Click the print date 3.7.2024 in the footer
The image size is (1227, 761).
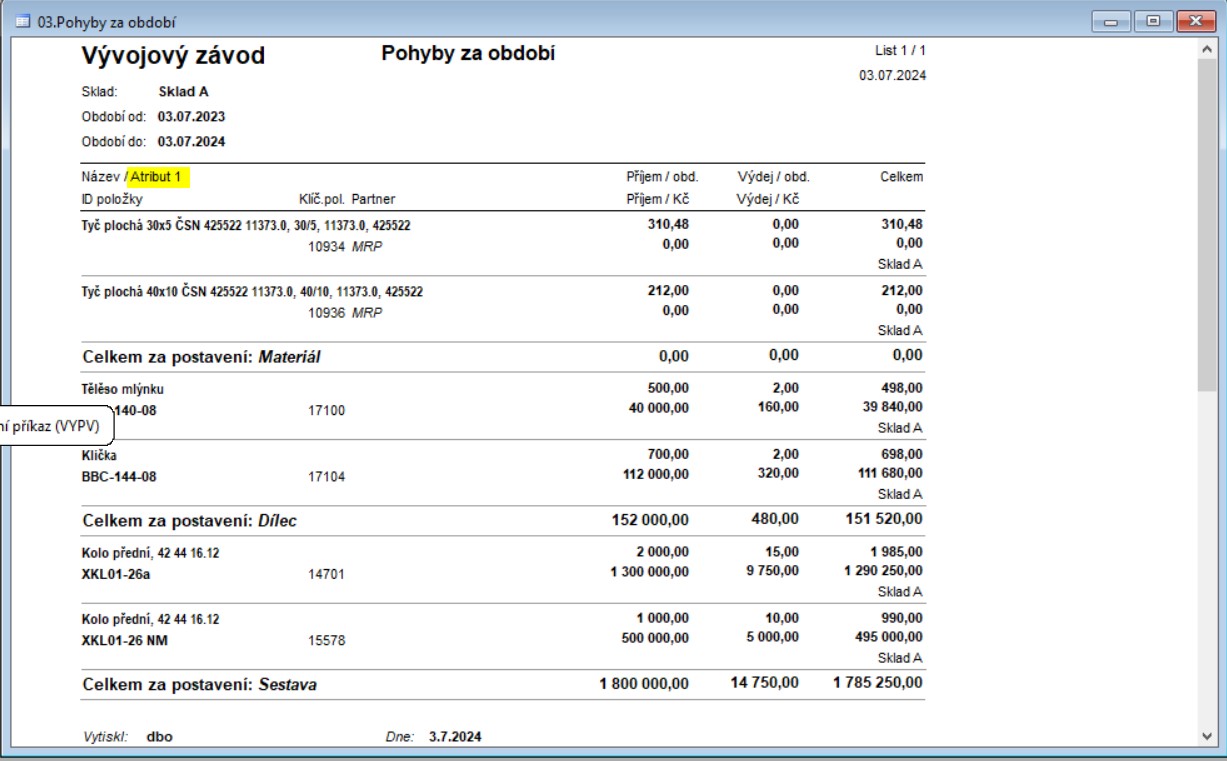coord(455,737)
